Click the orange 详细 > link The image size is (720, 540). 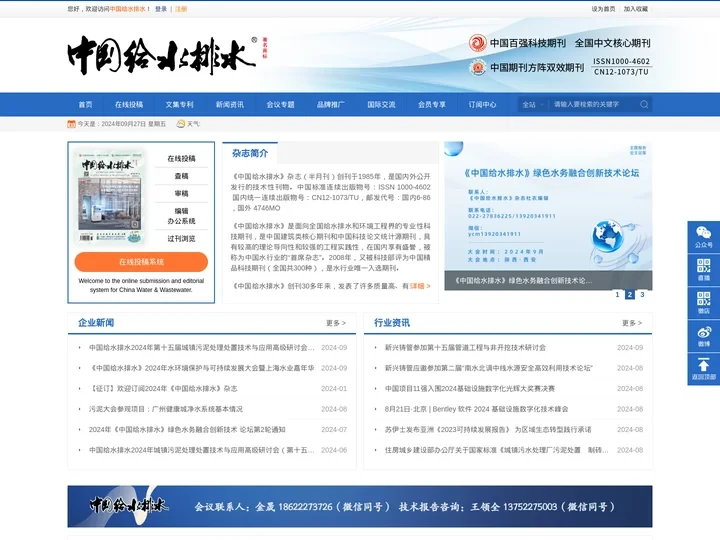pyautogui.click(x=420, y=286)
